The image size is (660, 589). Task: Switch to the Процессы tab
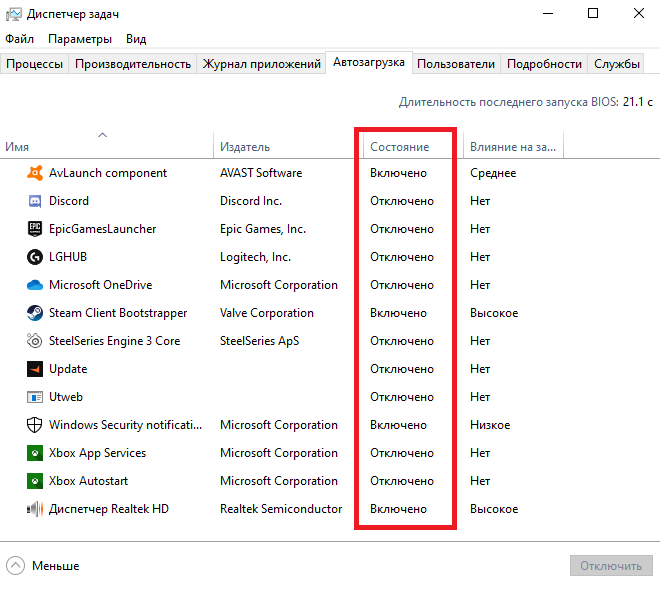click(35, 64)
